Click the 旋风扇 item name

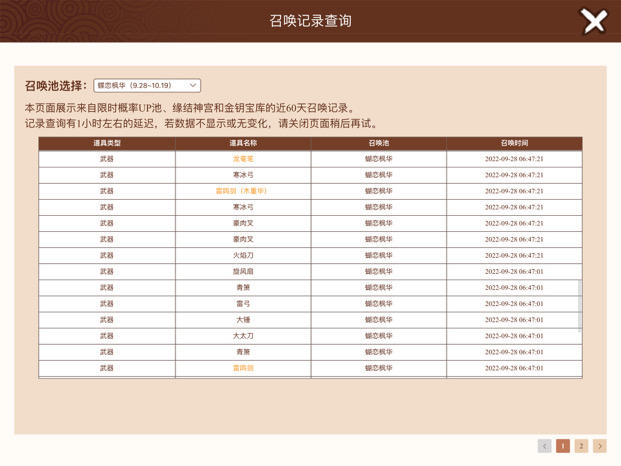[x=243, y=271]
